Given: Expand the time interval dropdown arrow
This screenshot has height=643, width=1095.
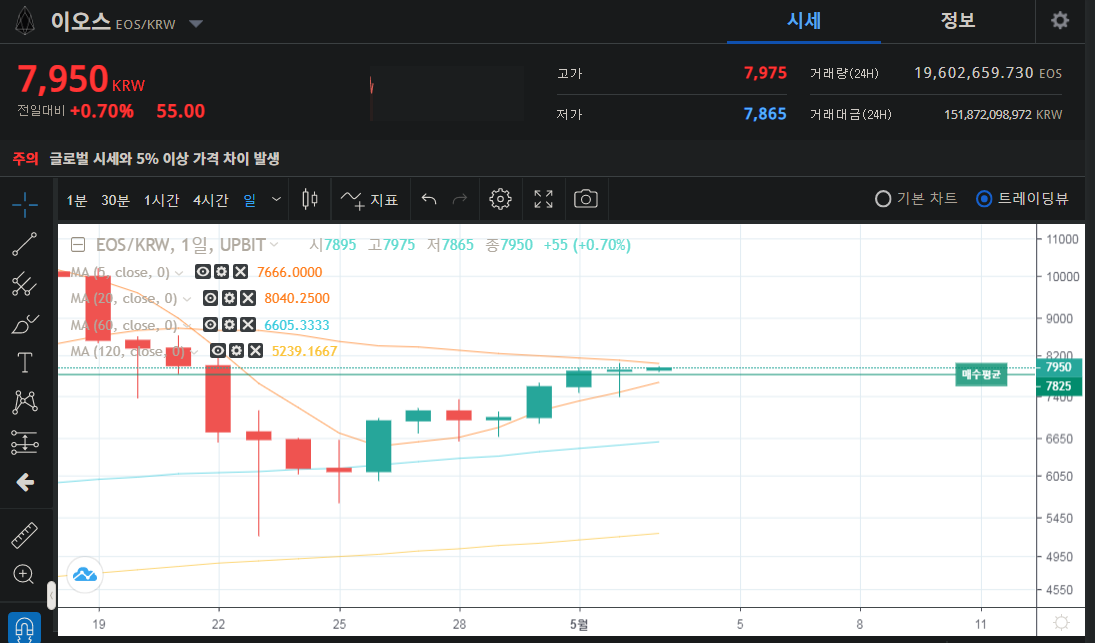Looking at the screenshot, I should [277, 200].
